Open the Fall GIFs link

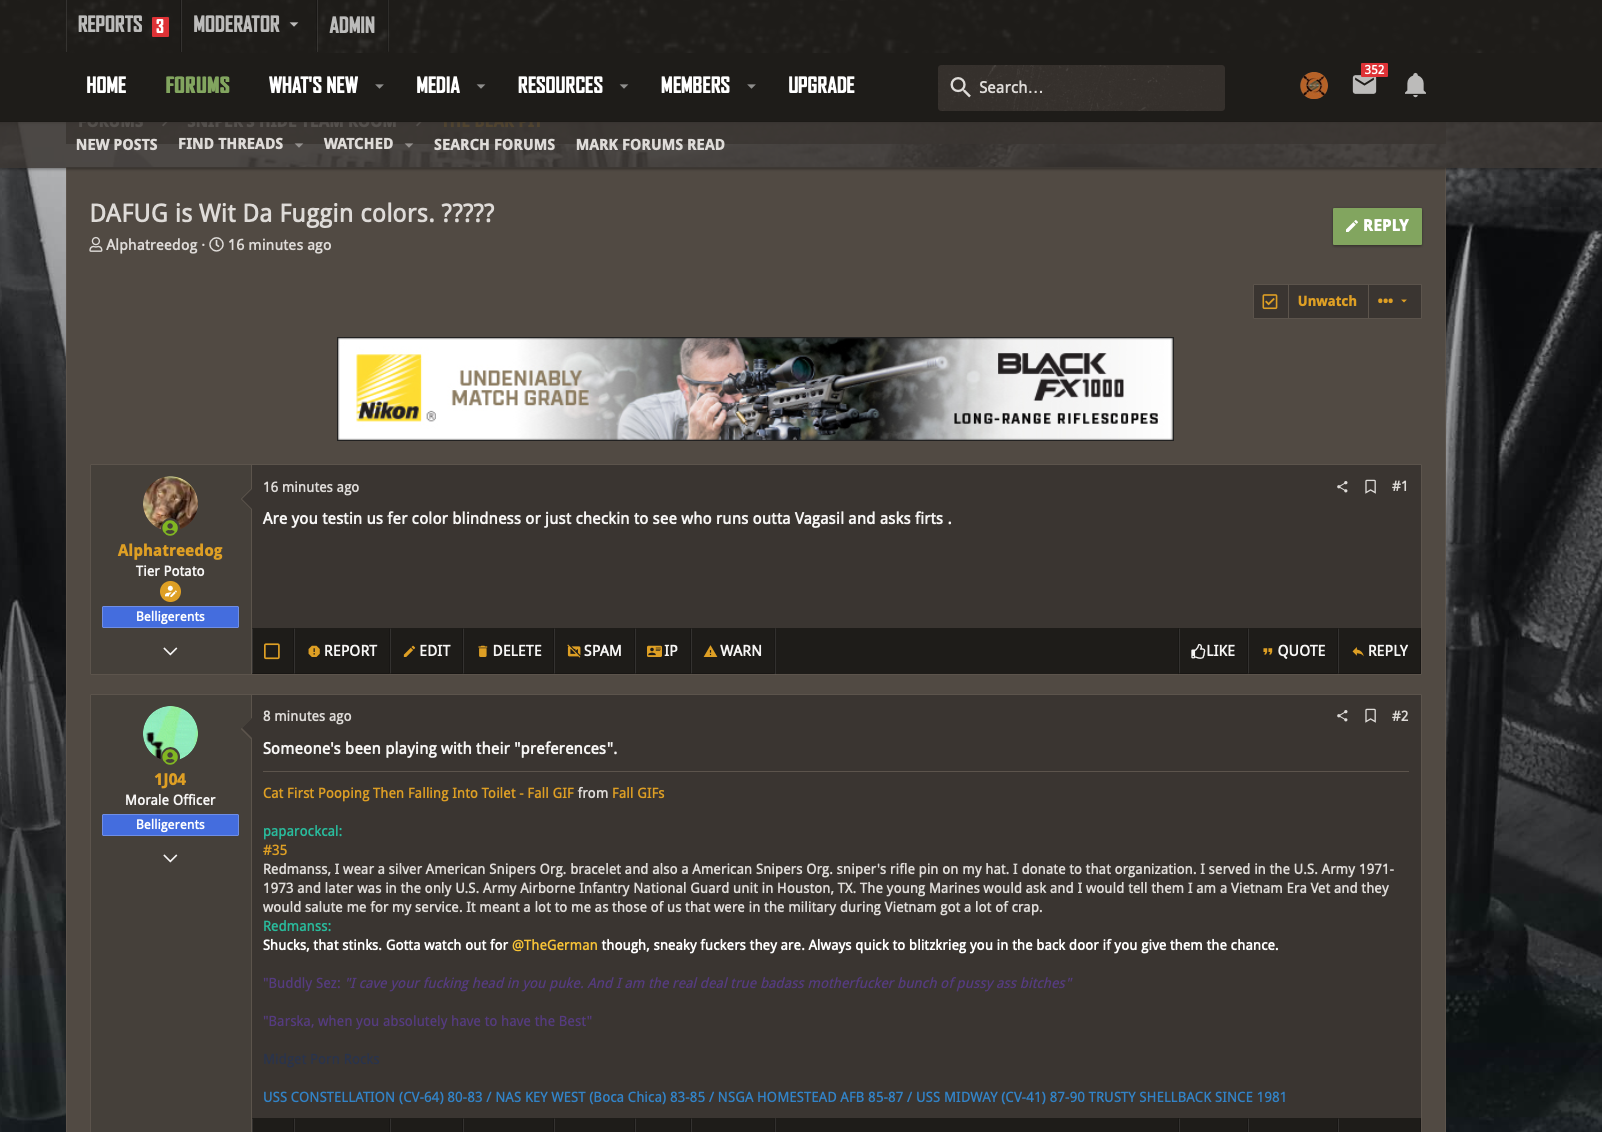pyautogui.click(x=638, y=793)
